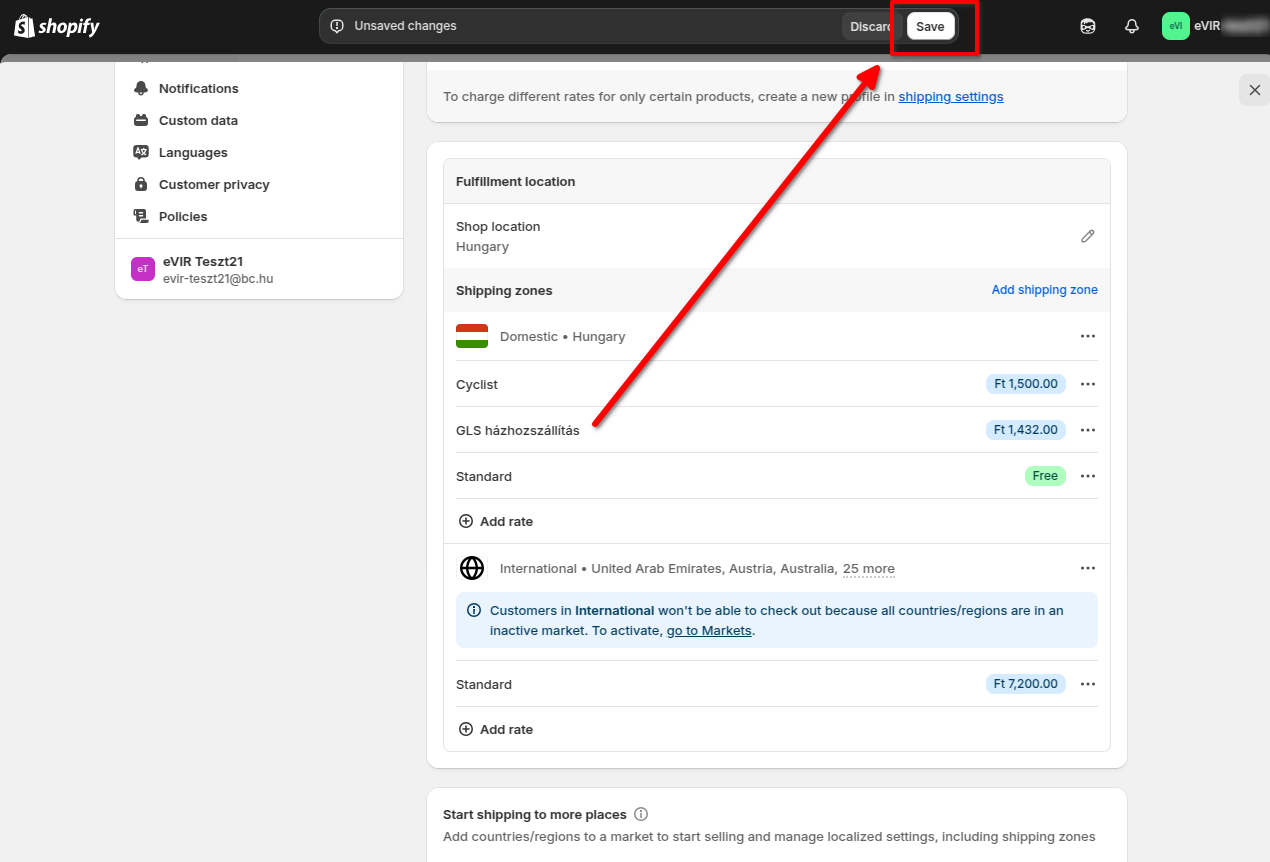The image size is (1270, 862).
Task: Click the Shopify logo in header
Action: tap(57, 27)
